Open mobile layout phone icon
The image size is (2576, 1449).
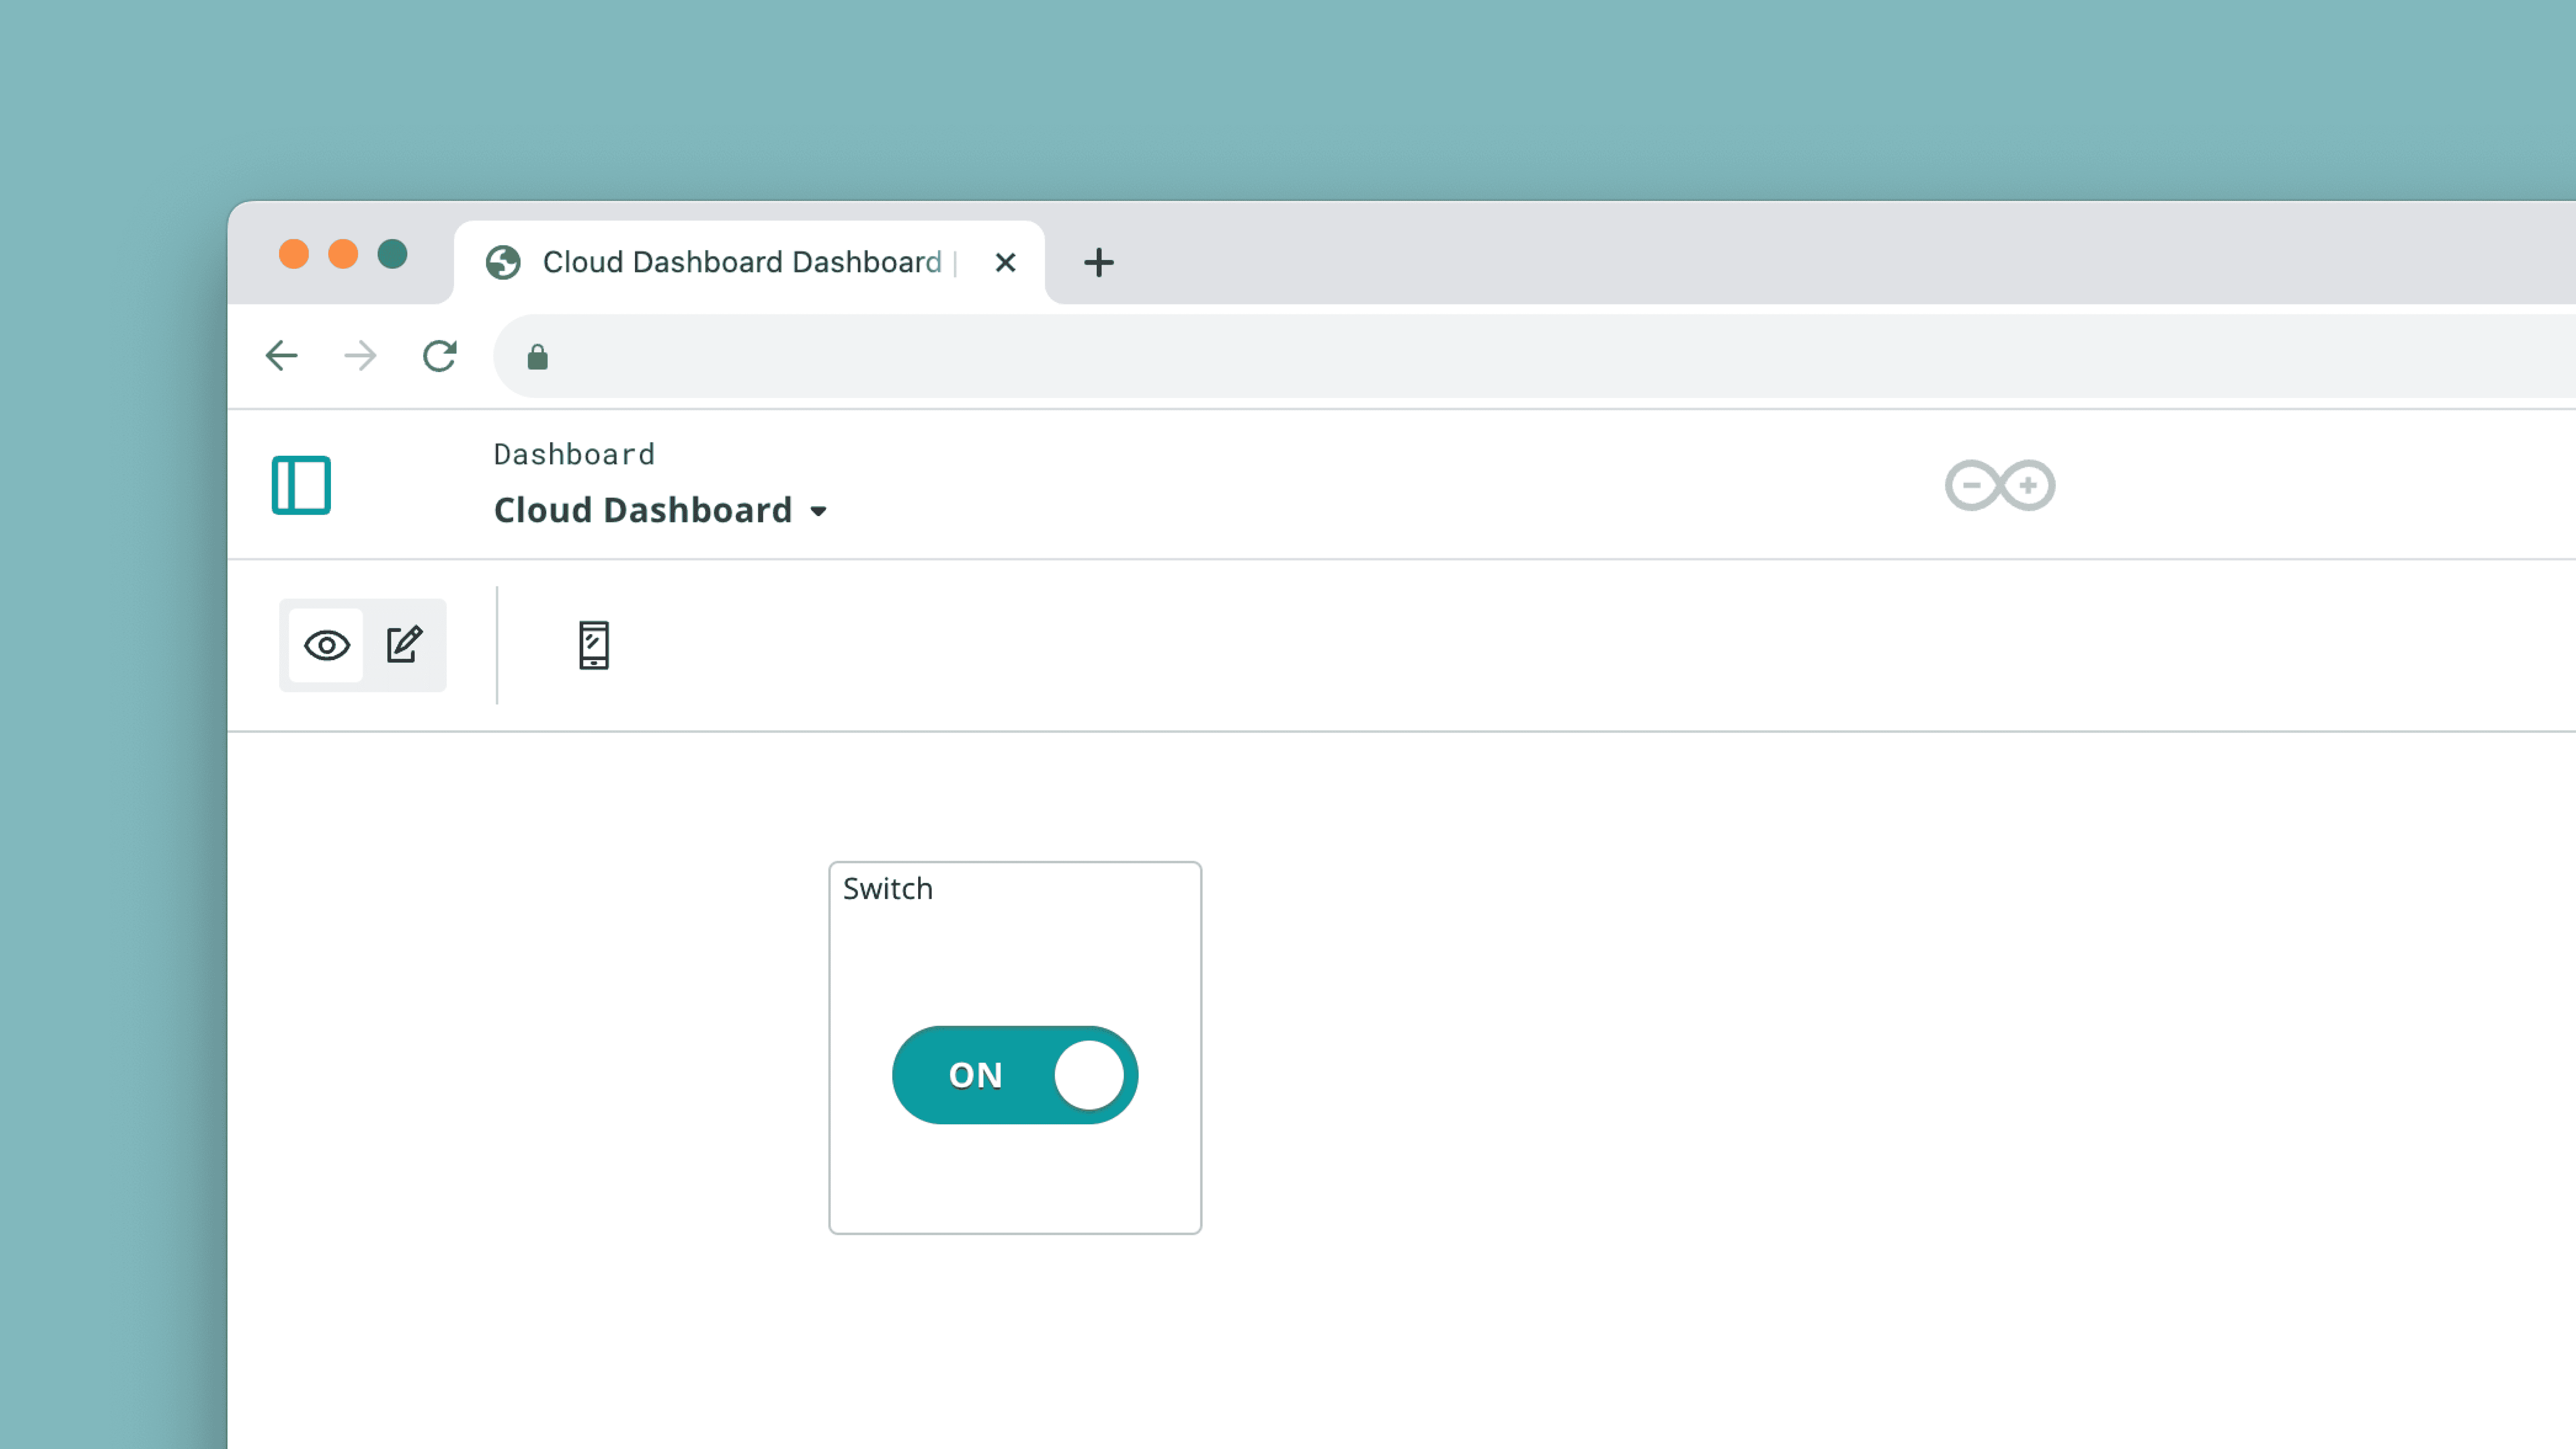594,645
